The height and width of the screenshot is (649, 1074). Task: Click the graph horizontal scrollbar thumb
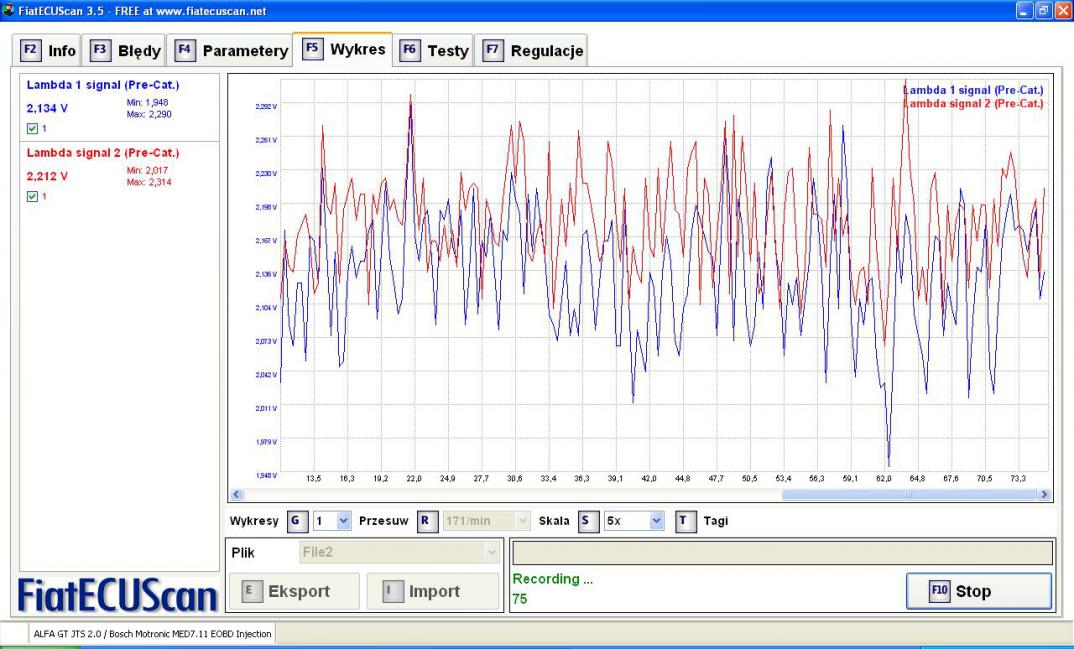[908, 494]
